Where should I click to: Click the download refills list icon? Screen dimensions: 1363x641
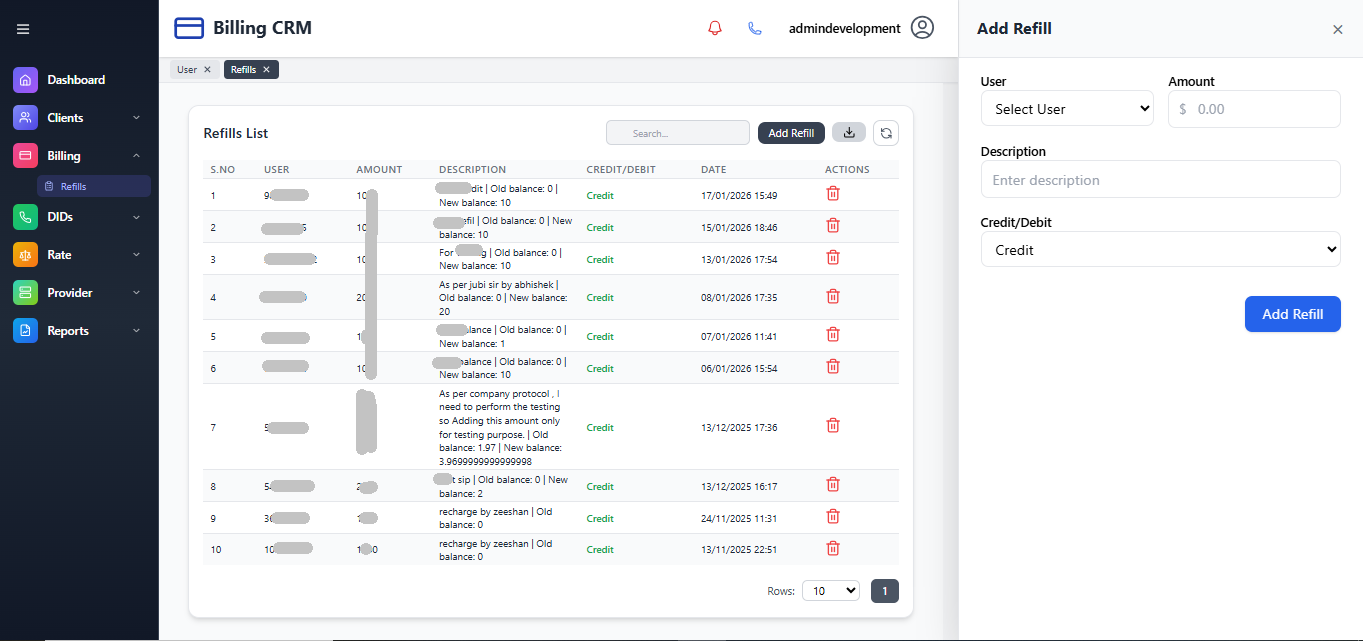(x=848, y=133)
